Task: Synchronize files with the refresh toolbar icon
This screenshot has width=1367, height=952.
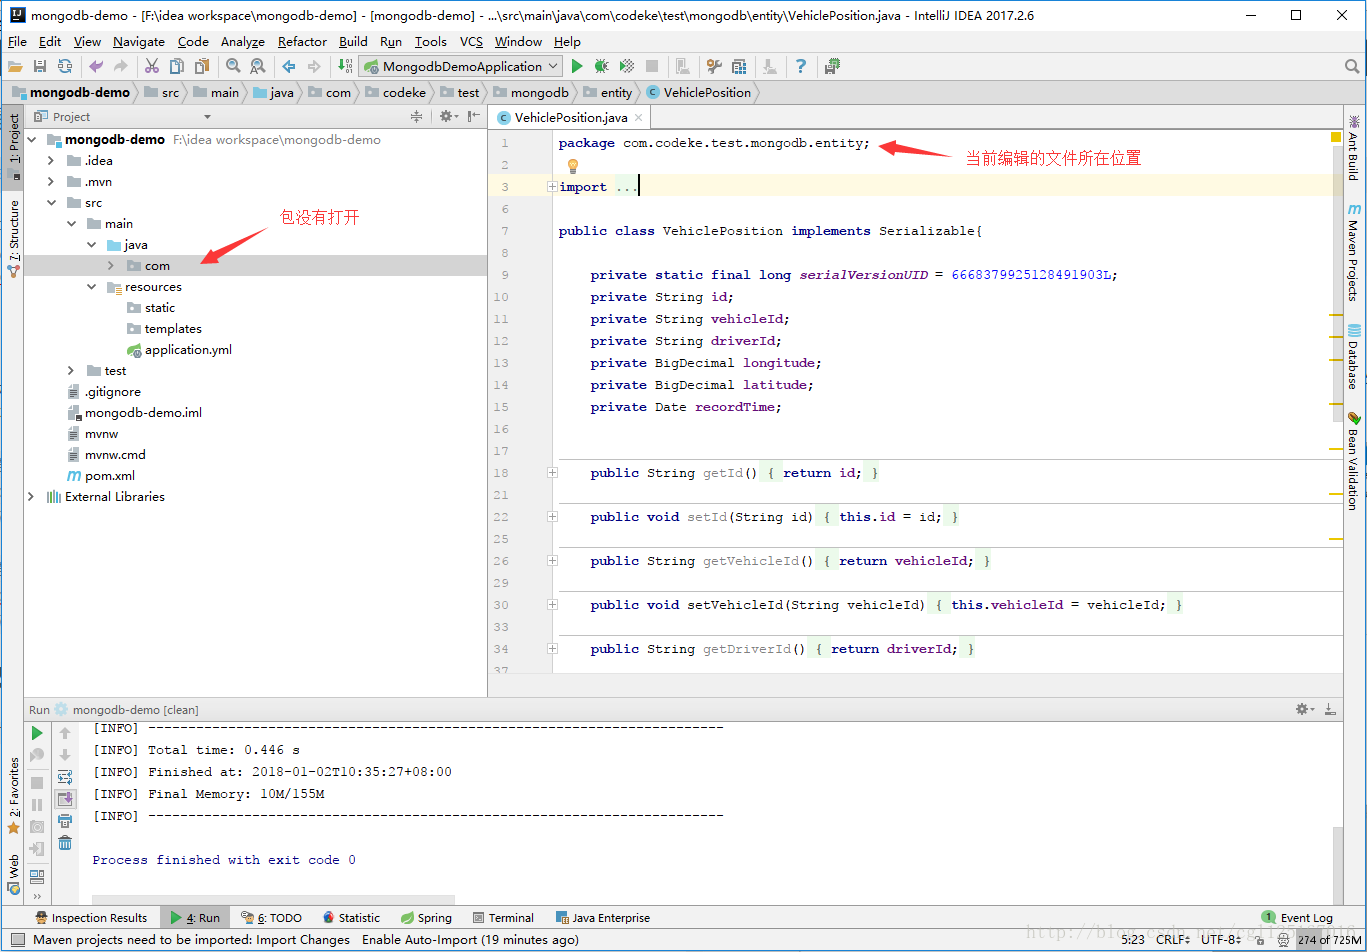Action: pyautogui.click(x=64, y=66)
